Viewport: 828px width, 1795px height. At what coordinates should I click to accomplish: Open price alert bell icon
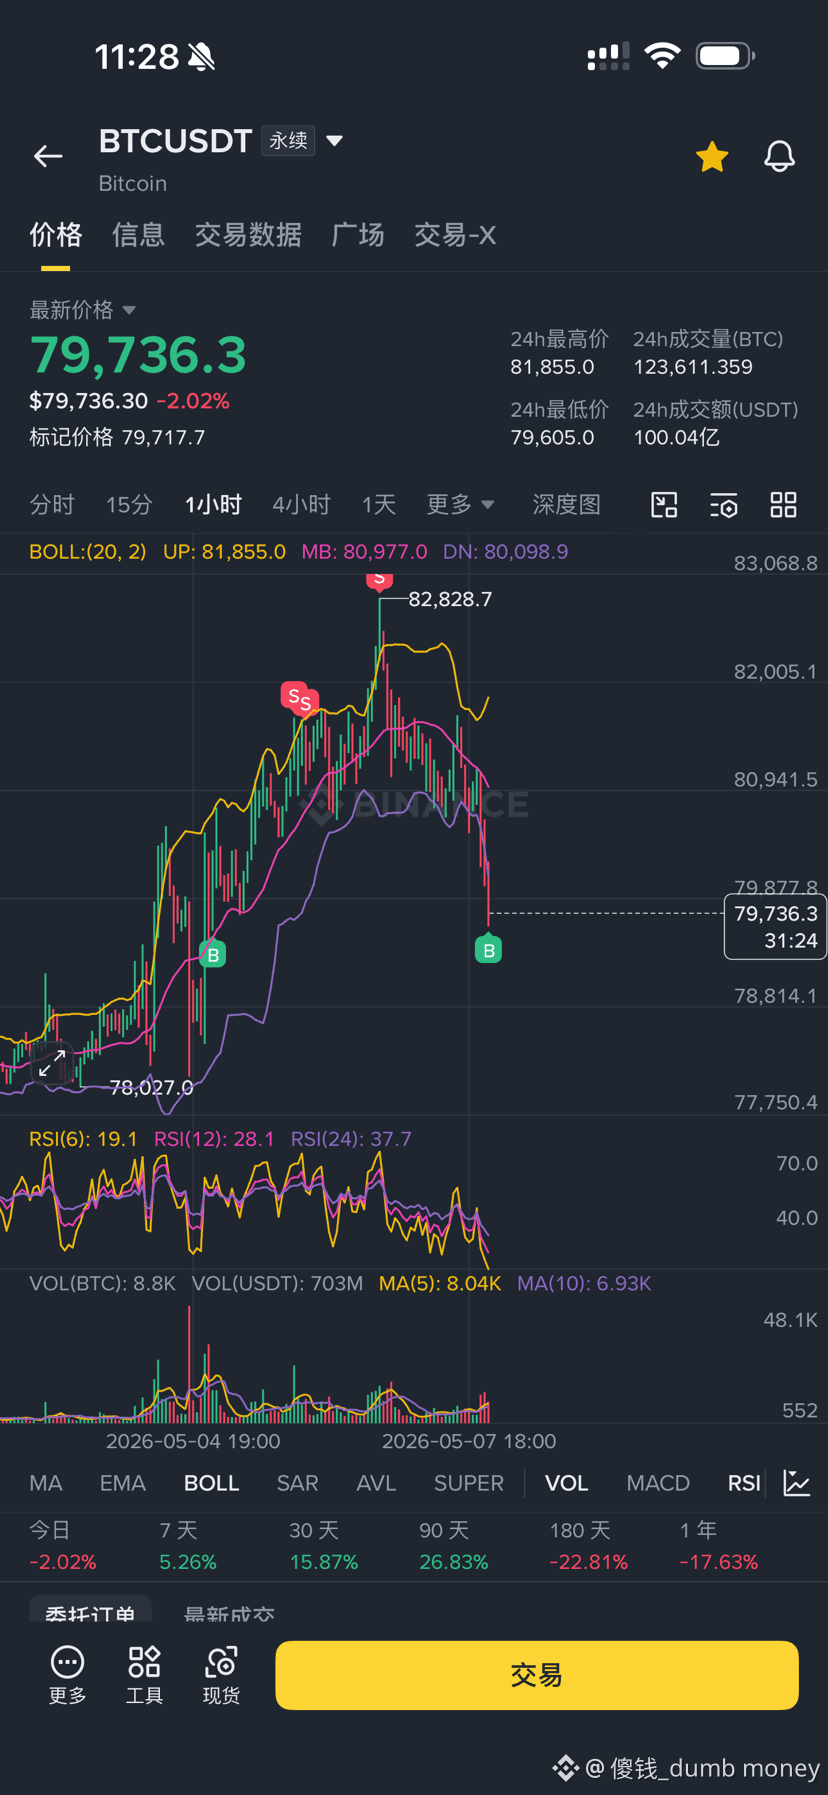tap(779, 156)
